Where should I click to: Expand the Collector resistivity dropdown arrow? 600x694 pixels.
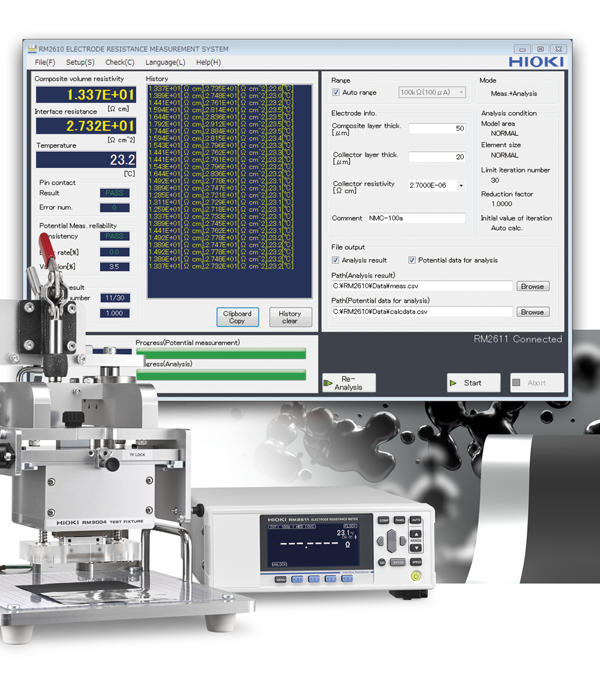461,185
